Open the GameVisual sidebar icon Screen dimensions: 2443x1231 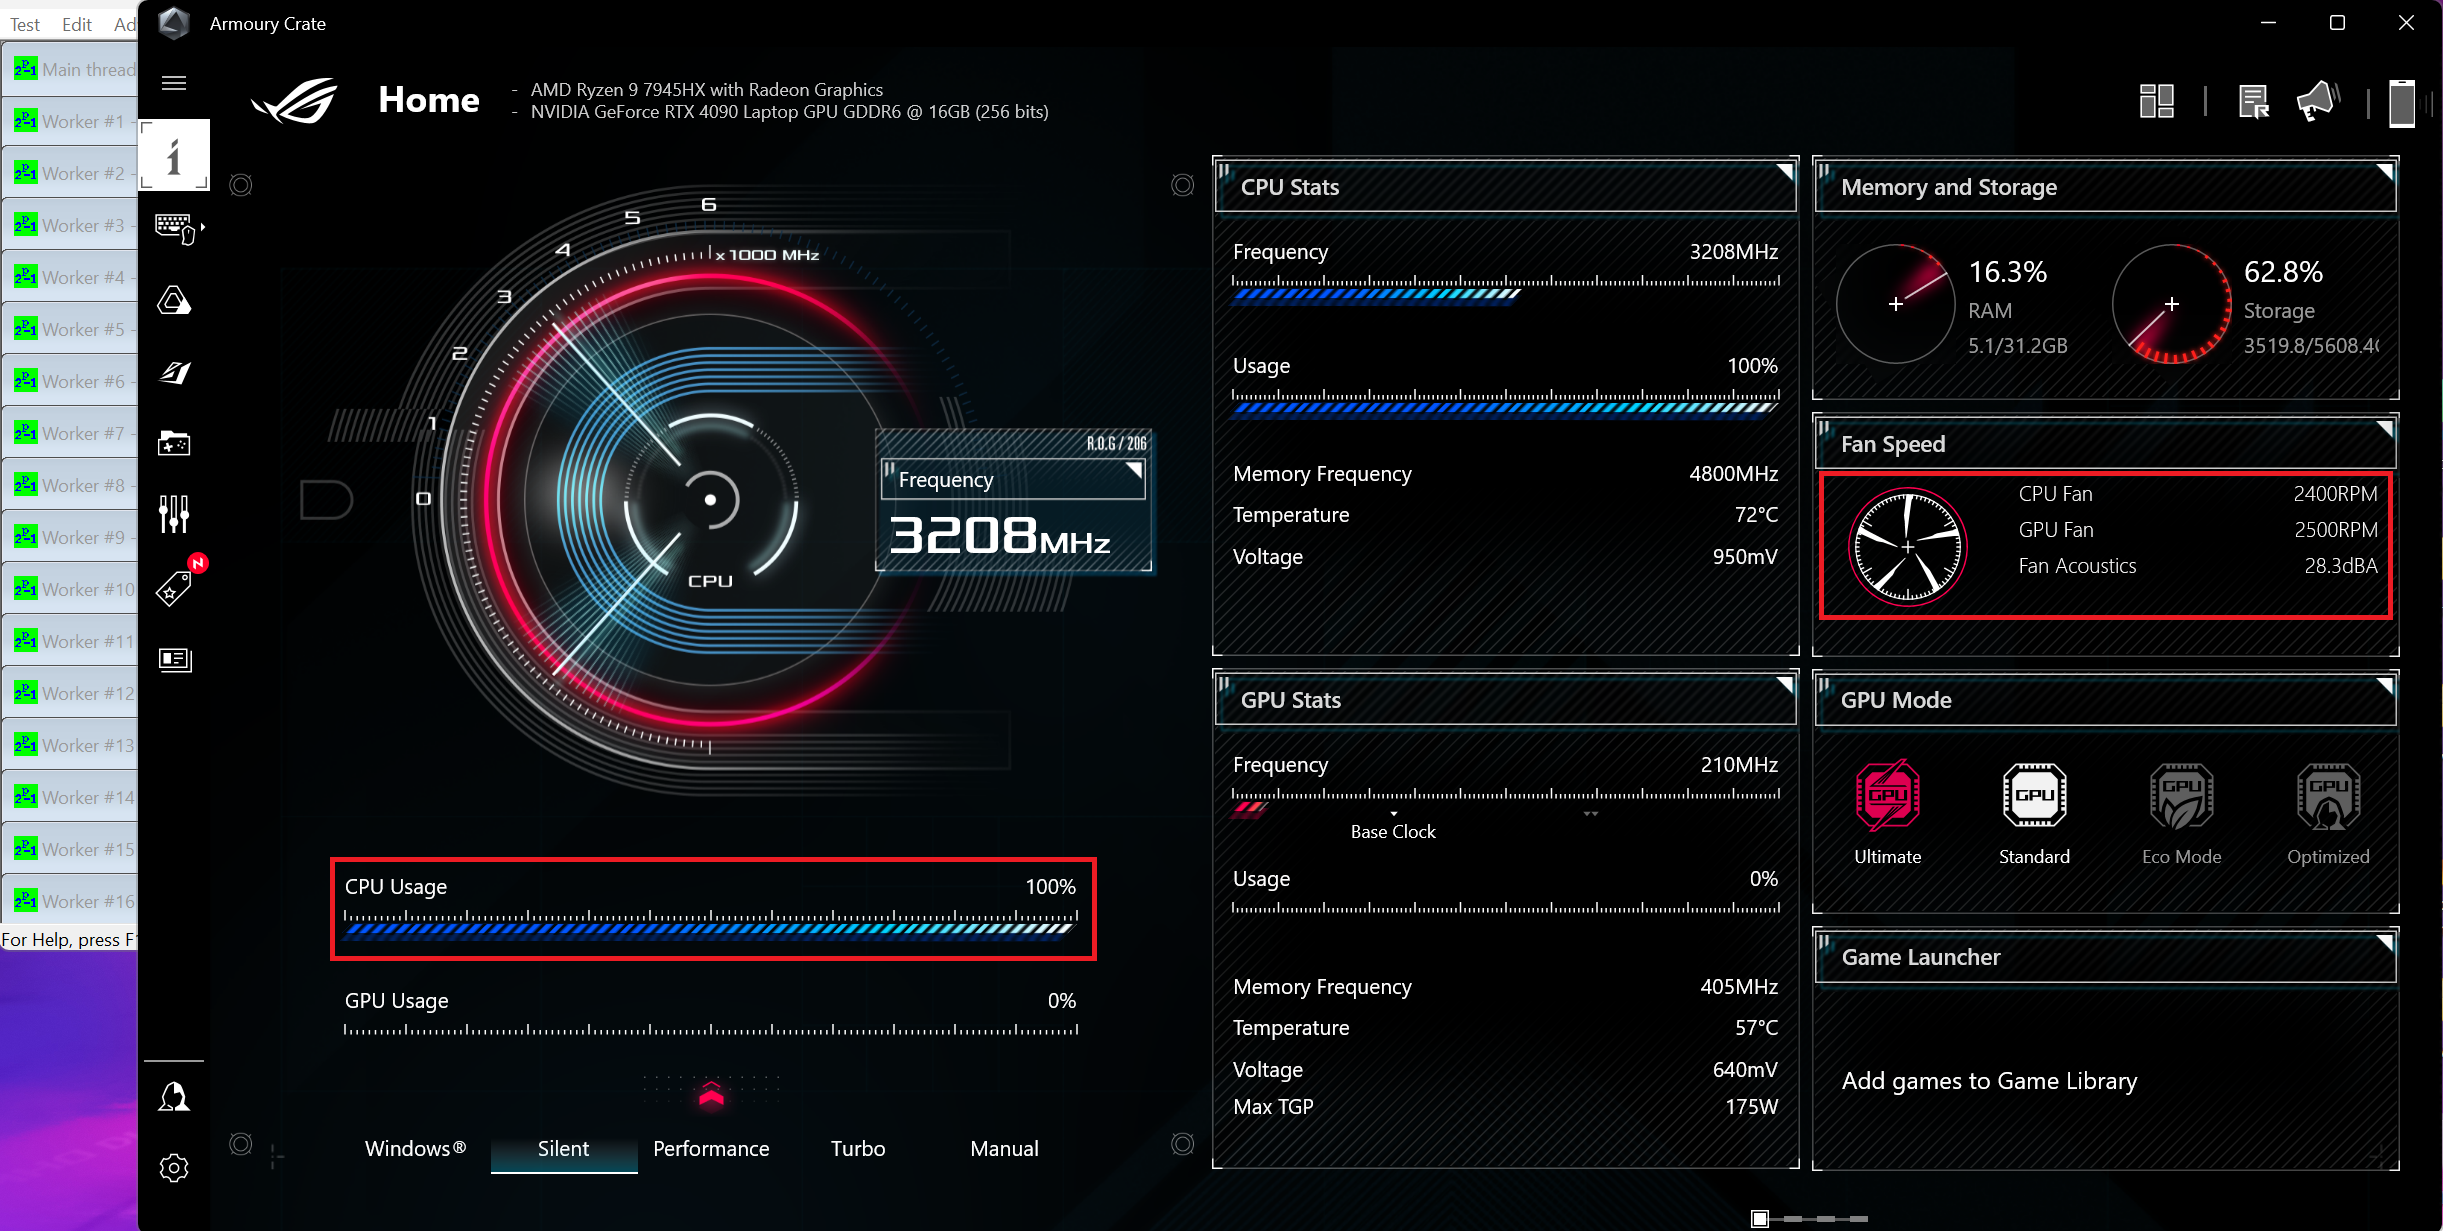pos(174,372)
